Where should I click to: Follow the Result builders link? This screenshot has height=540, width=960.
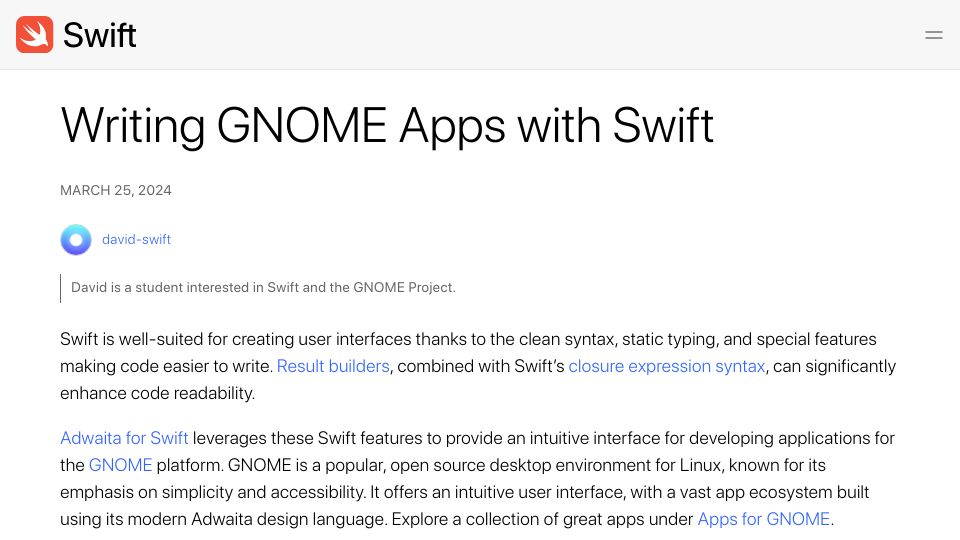pos(333,366)
